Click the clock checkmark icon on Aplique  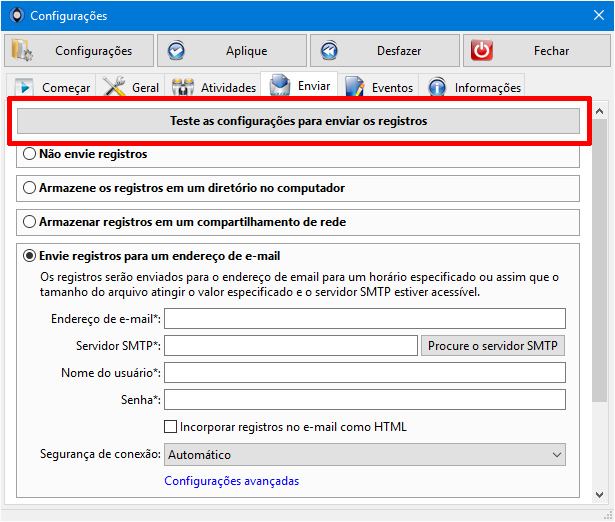pyautogui.click(x=176, y=50)
